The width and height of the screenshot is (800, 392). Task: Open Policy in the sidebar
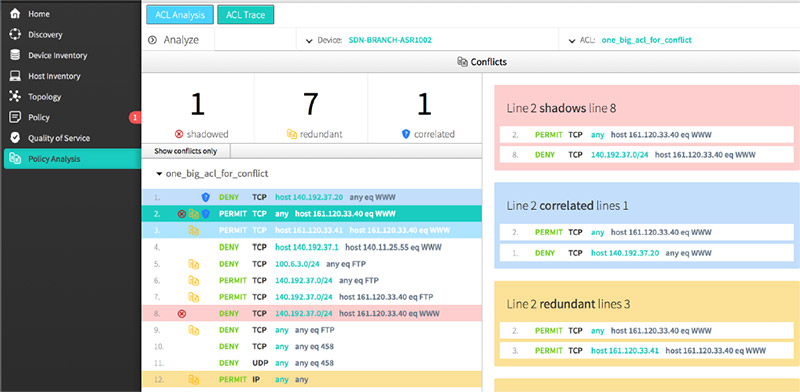(39, 117)
